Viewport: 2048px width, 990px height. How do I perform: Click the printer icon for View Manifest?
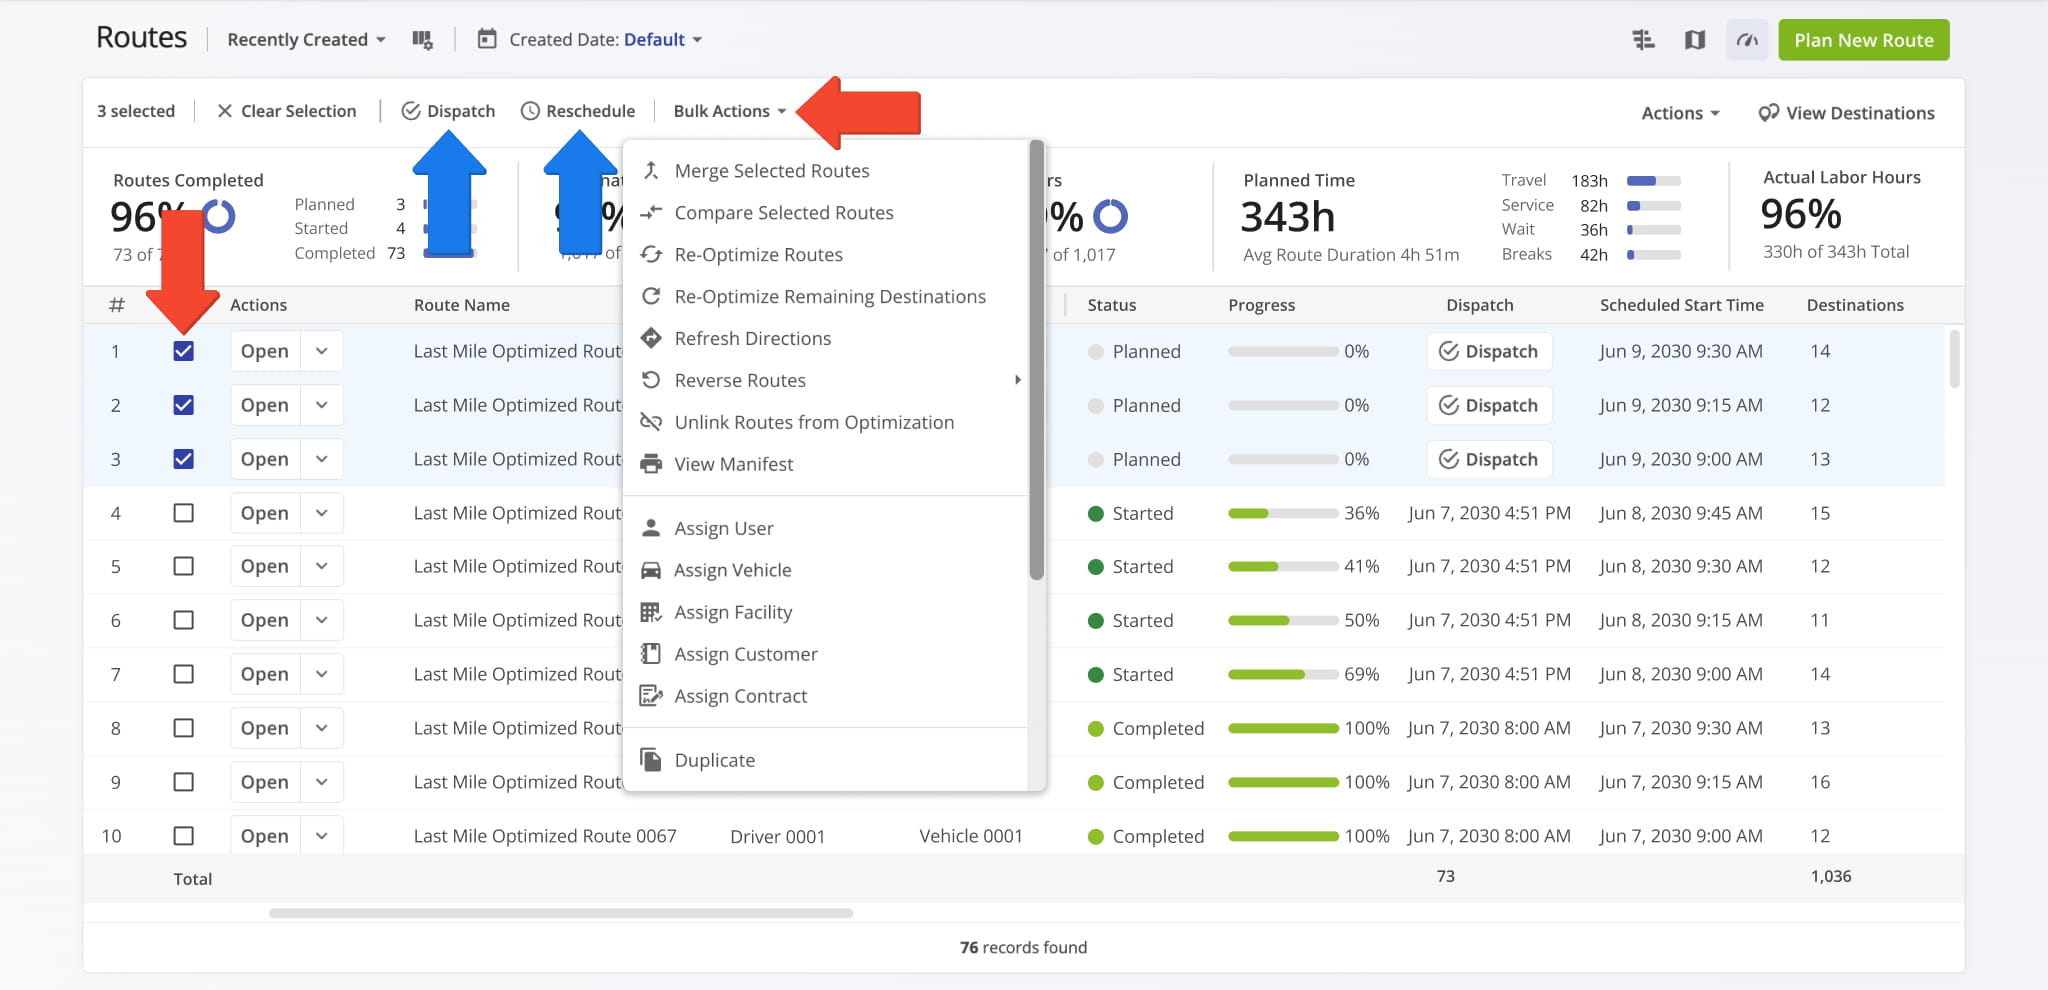(x=651, y=464)
